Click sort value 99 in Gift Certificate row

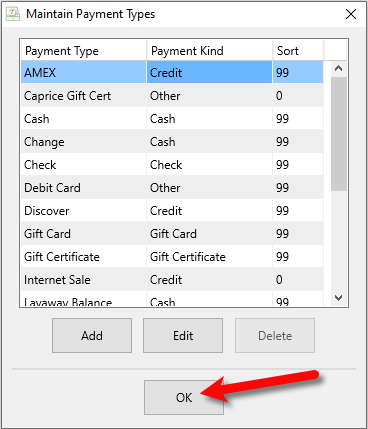coord(298,257)
